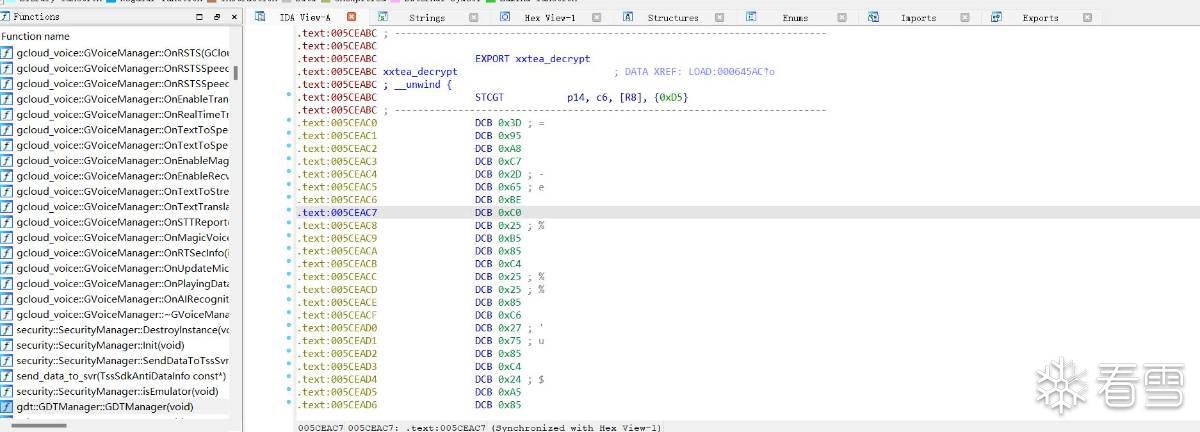1200x432 pixels.
Task: Close the IDA View-A tab
Action: click(351, 17)
